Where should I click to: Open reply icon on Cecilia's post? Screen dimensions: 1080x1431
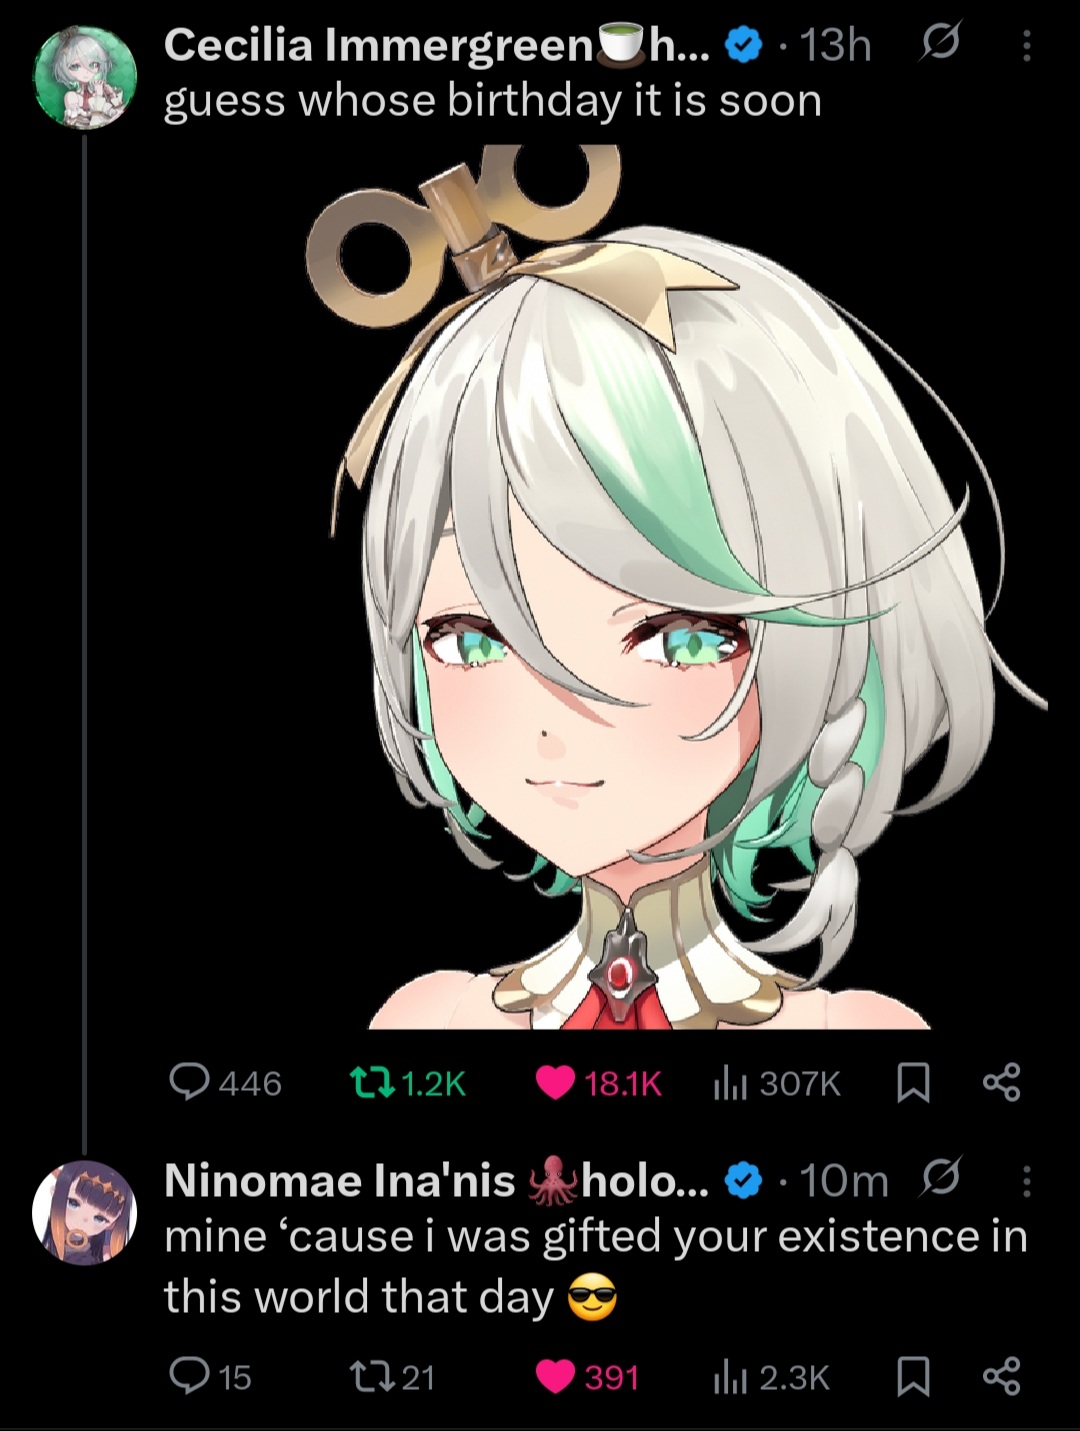(x=190, y=1083)
